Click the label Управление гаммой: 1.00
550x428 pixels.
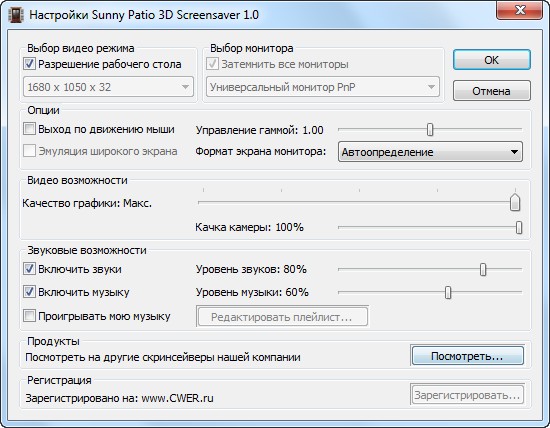pos(259,130)
